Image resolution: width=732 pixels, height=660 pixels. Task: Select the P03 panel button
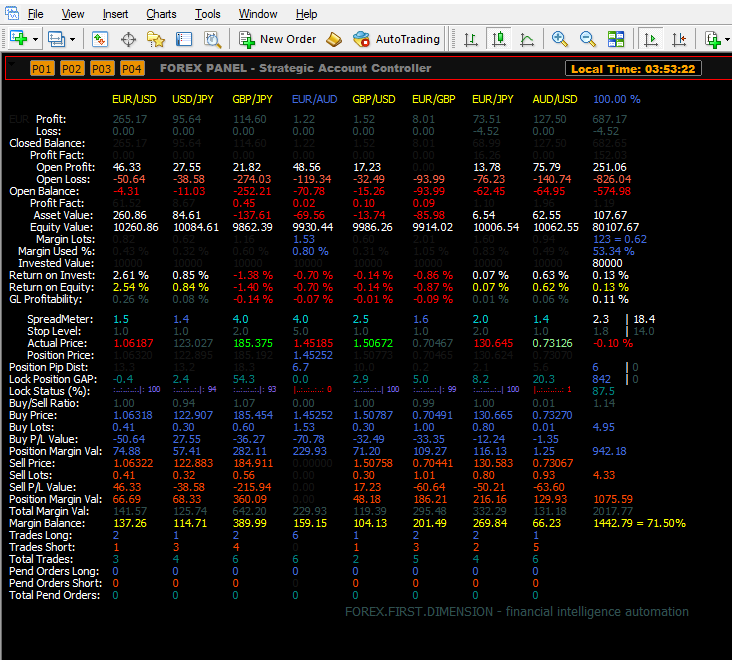click(x=102, y=69)
